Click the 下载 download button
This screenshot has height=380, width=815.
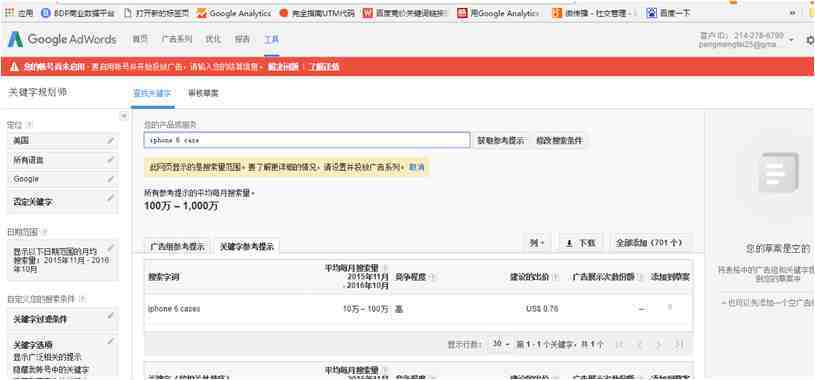581,243
